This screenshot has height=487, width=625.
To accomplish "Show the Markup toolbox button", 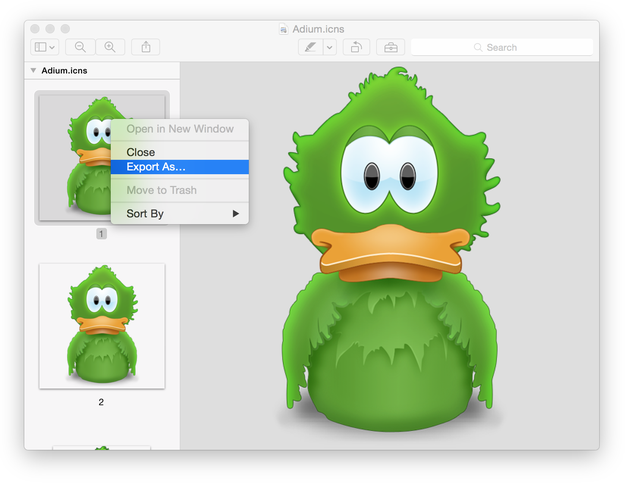I will (391, 47).
